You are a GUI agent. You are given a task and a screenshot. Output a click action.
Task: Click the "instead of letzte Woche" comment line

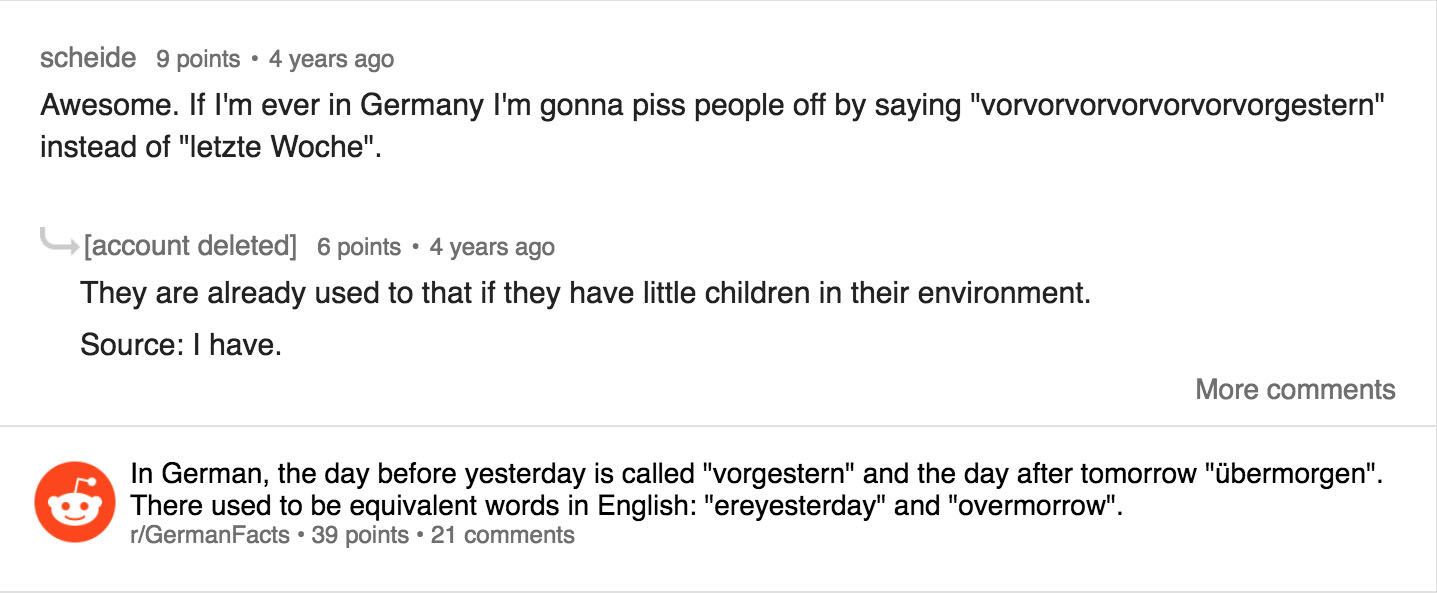click(x=211, y=146)
